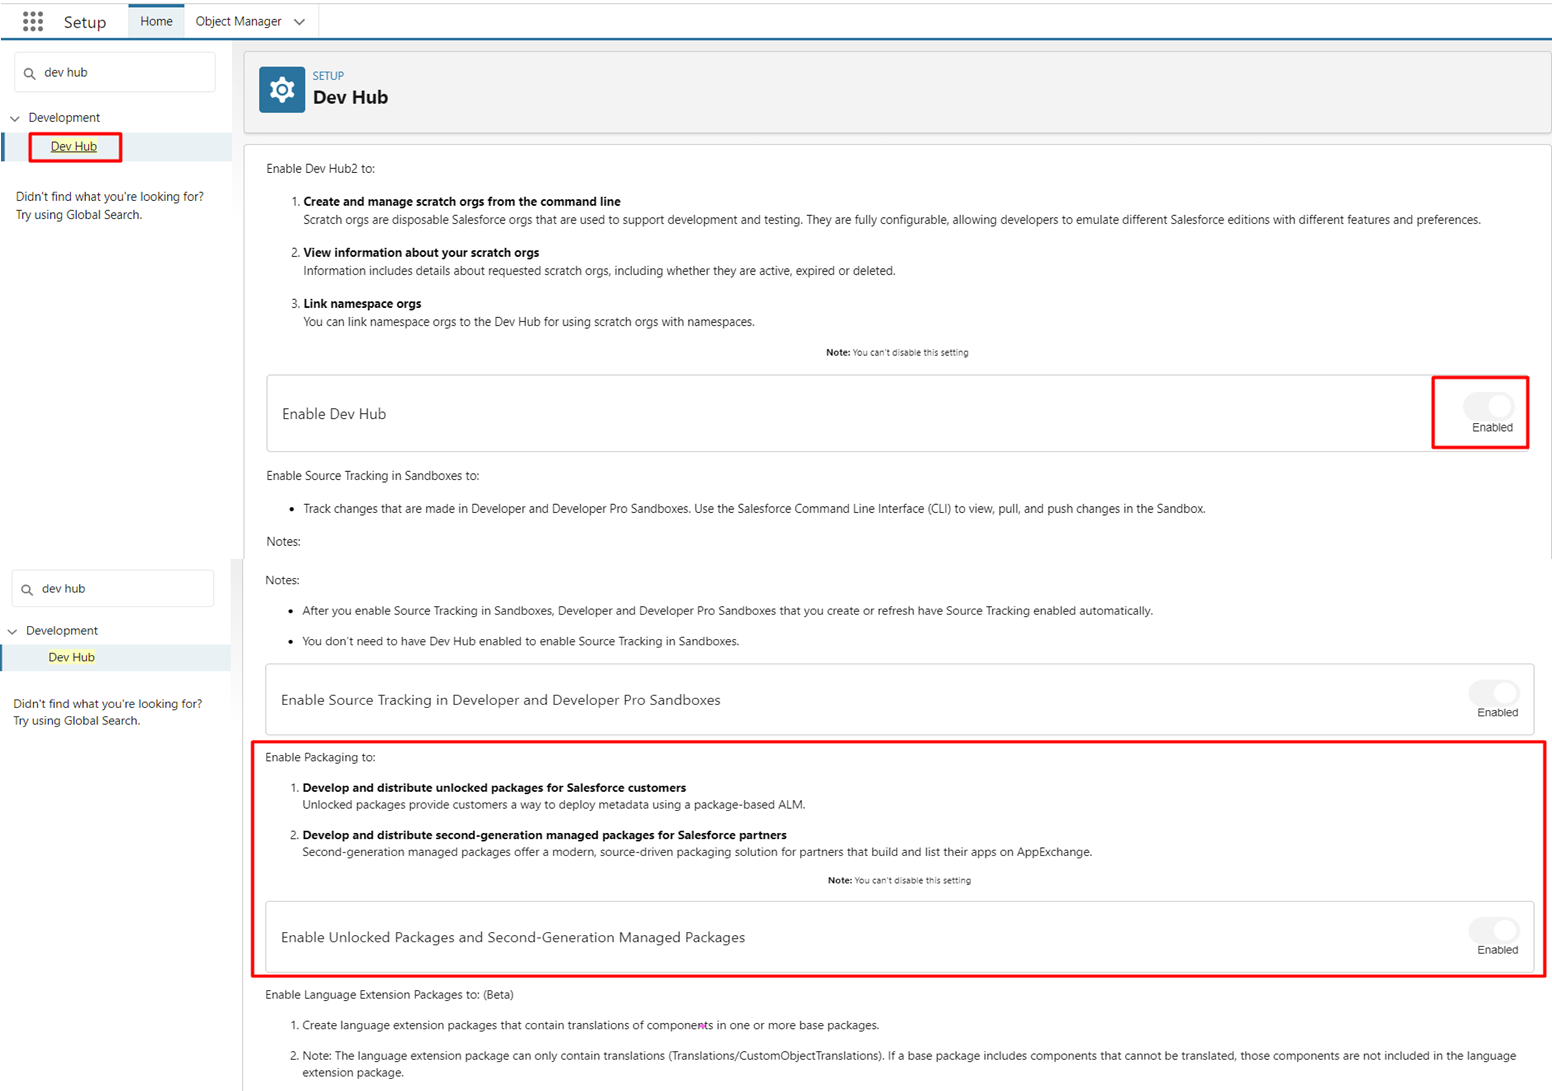This screenshot has width=1552, height=1091.
Task: Open the Object Manager dropdown arrow
Action: (299, 22)
